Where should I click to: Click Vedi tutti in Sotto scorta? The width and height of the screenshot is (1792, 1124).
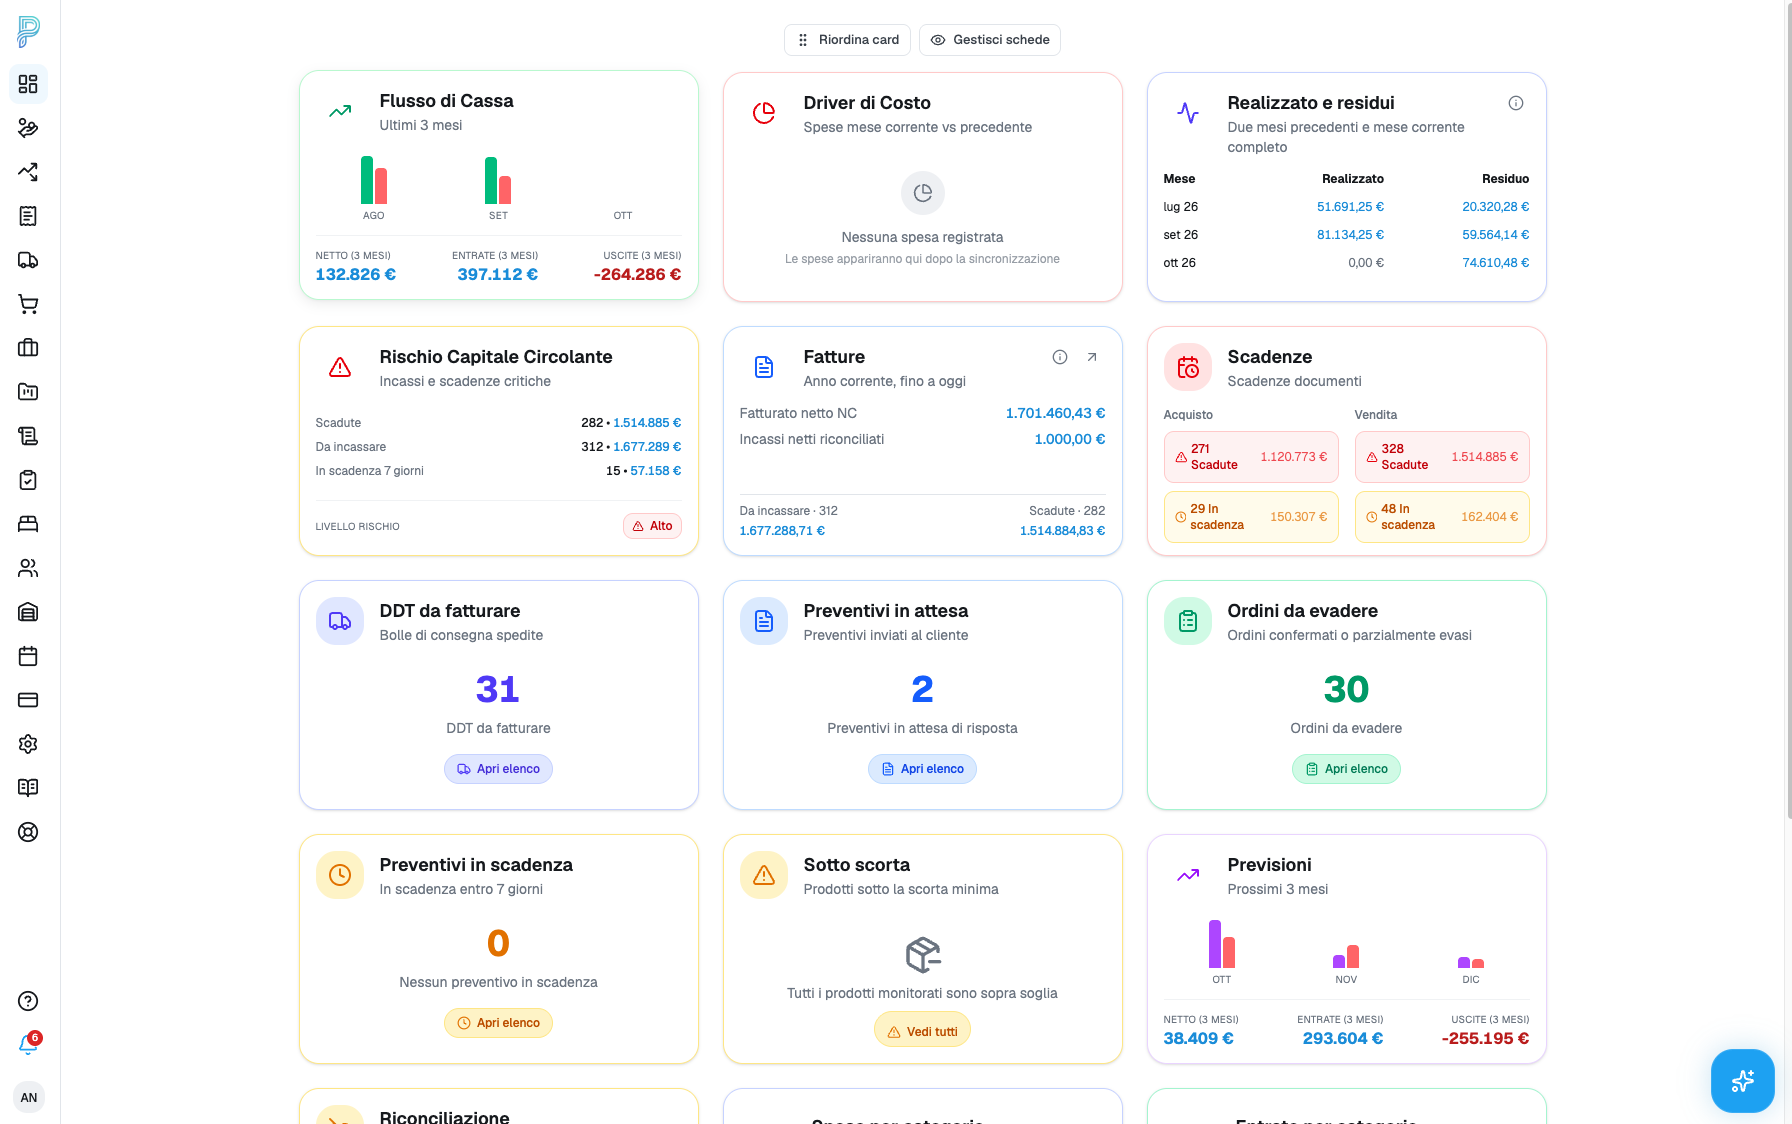pyautogui.click(x=922, y=1031)
